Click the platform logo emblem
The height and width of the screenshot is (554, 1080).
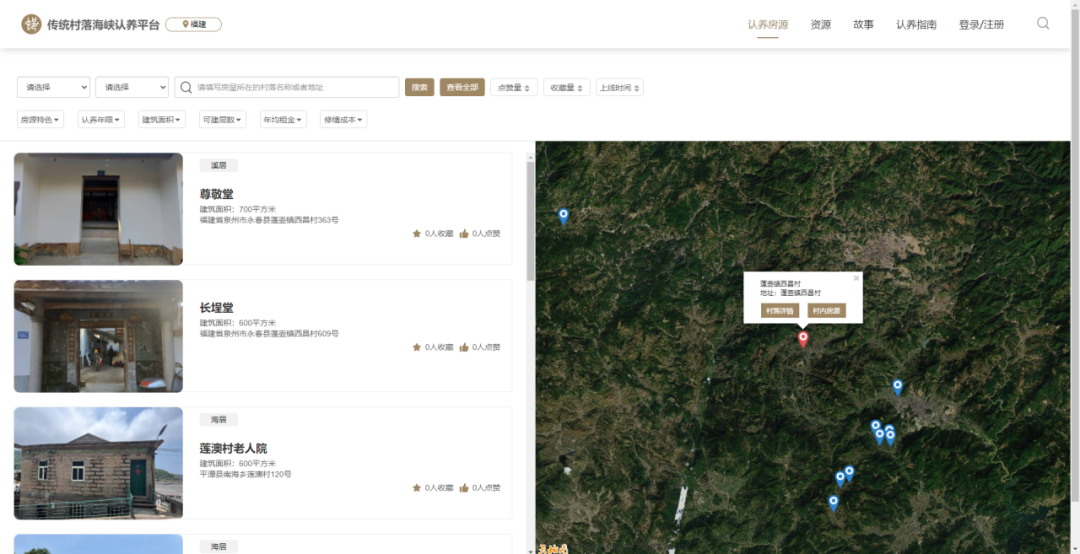31,24
